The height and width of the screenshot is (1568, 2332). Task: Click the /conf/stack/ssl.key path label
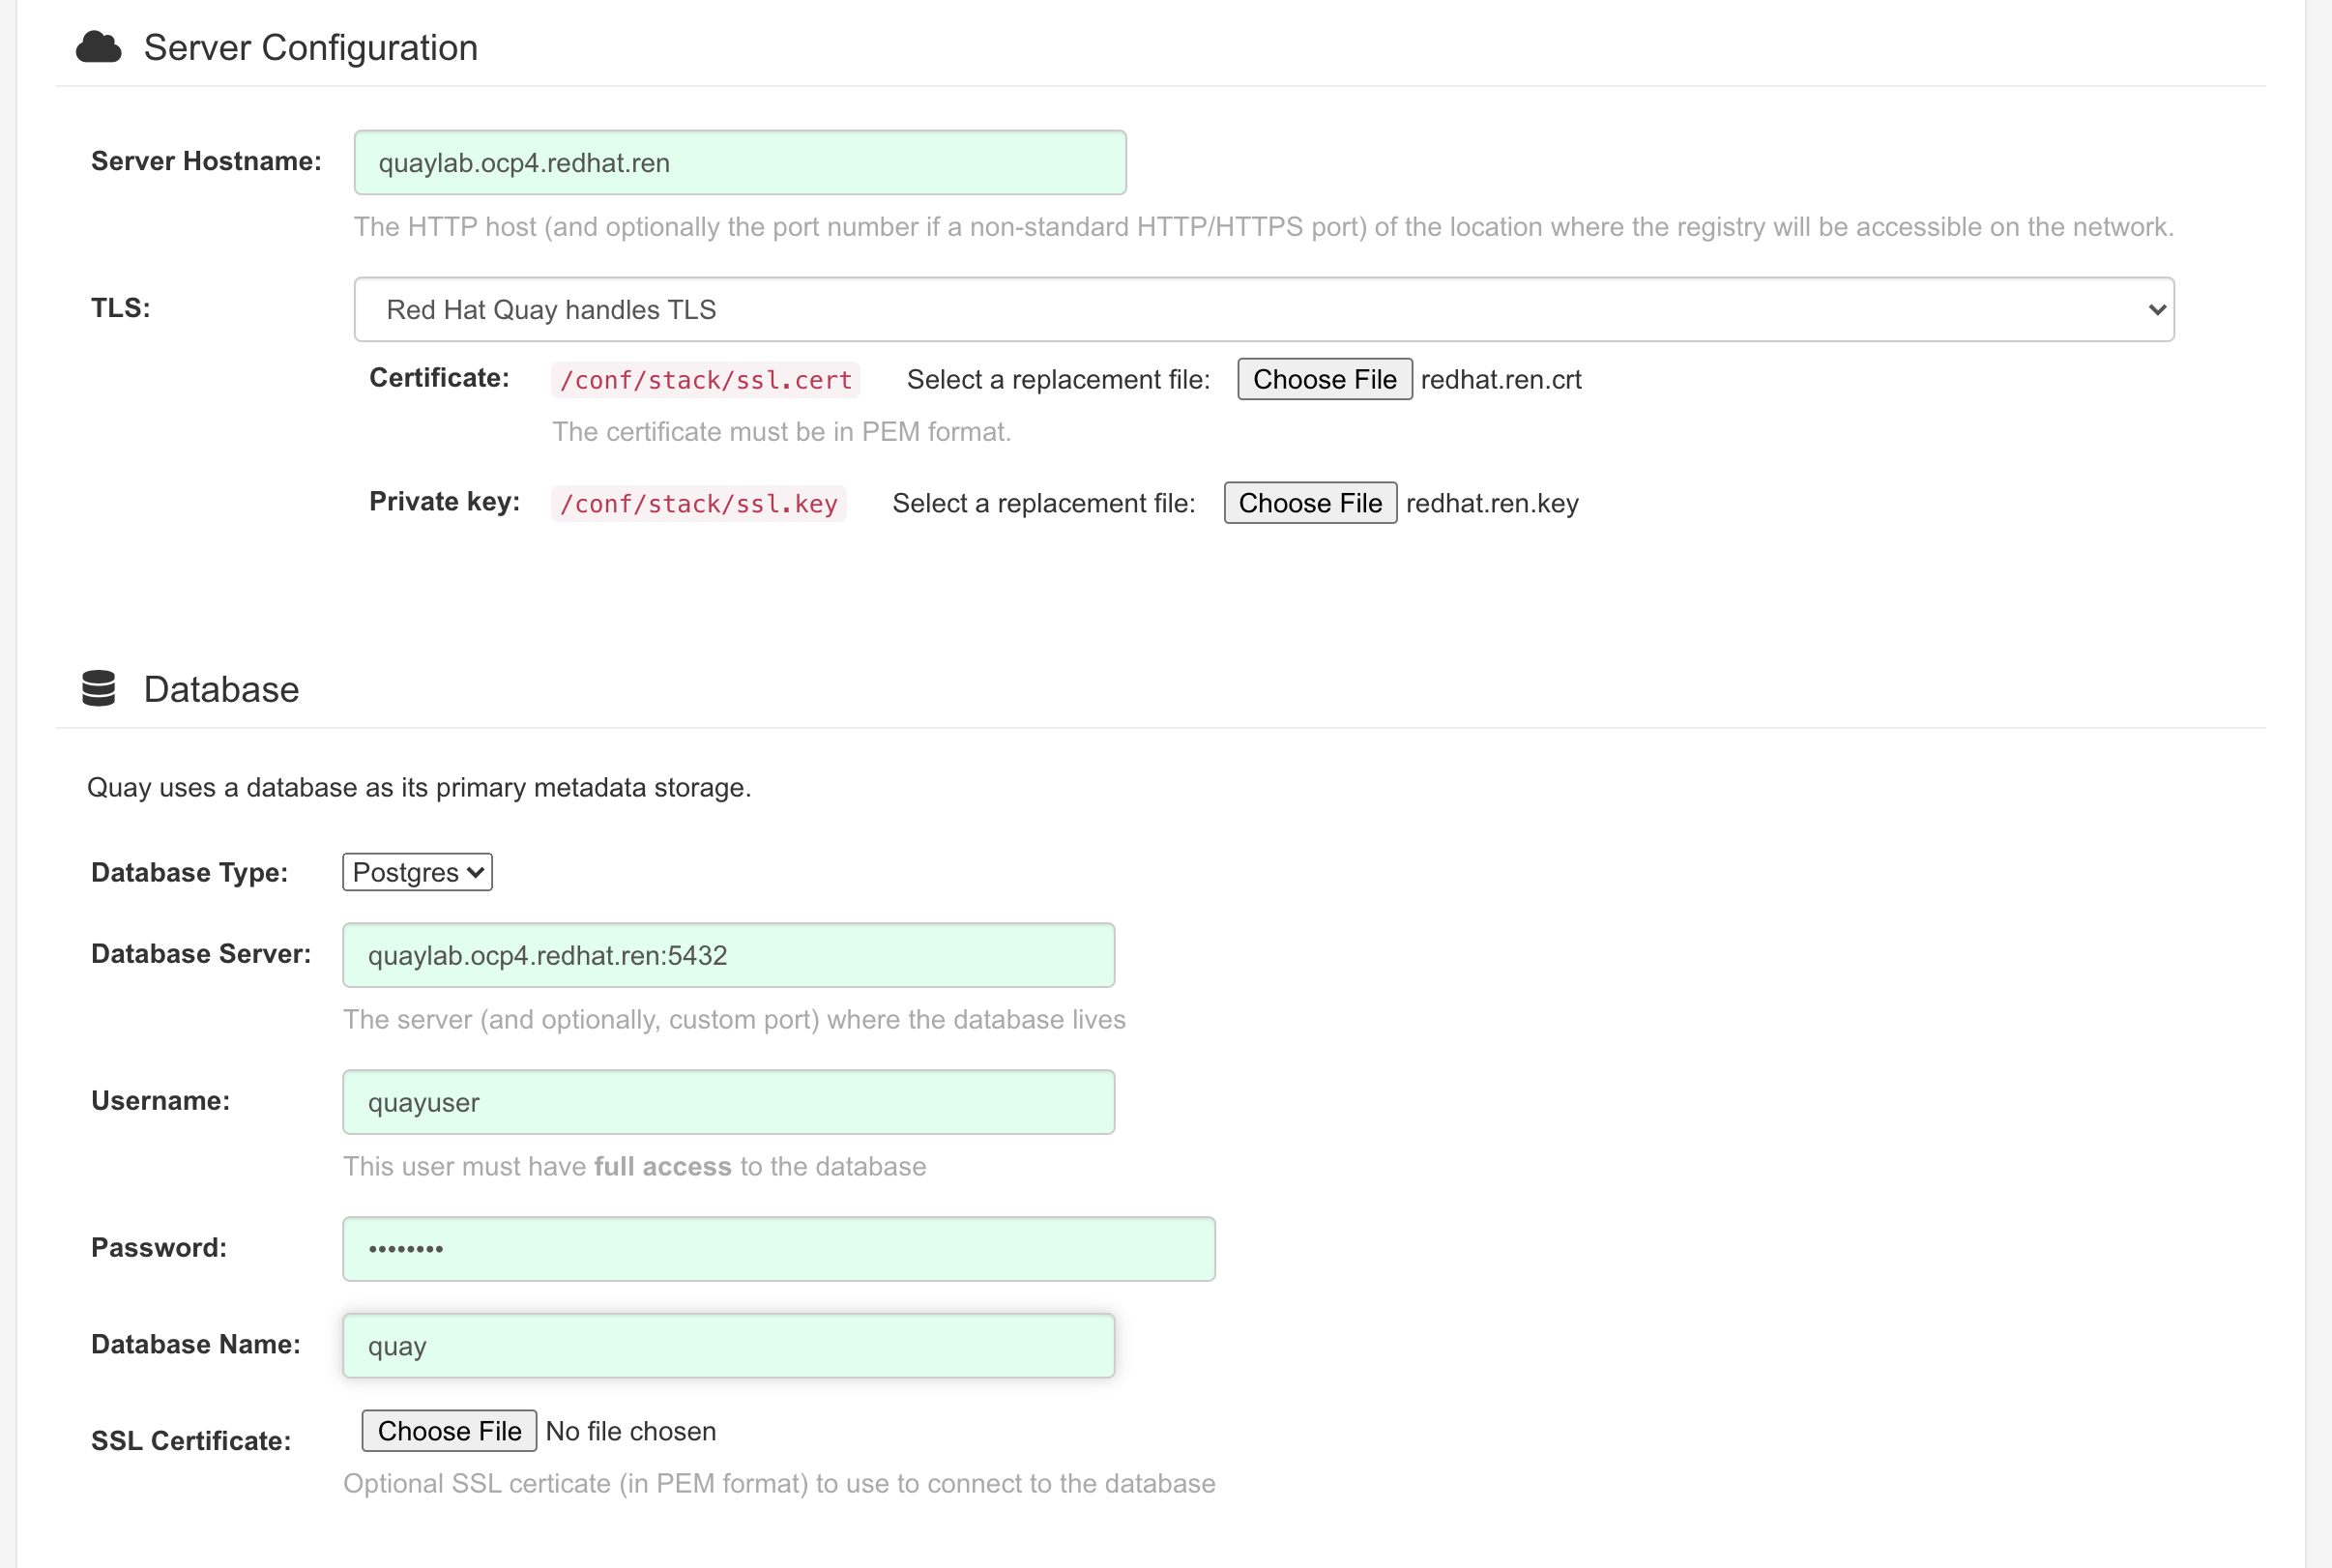[x=698, y=503]
